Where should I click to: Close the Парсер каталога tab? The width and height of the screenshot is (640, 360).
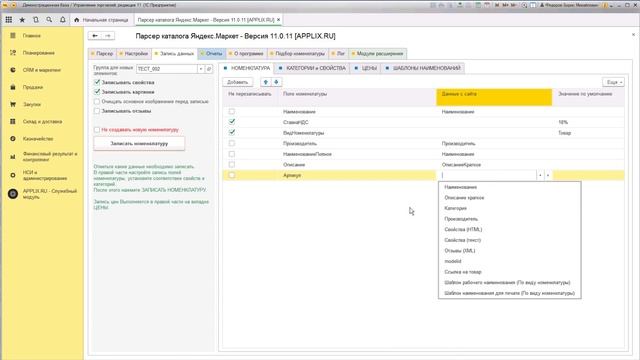pyautogui.click(x=279, y=20)
